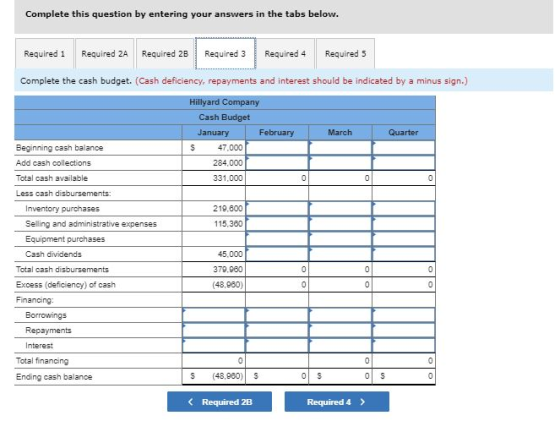Click the Required 4 next button
Screen dimensions: 560x432
(x=337, y=402)
